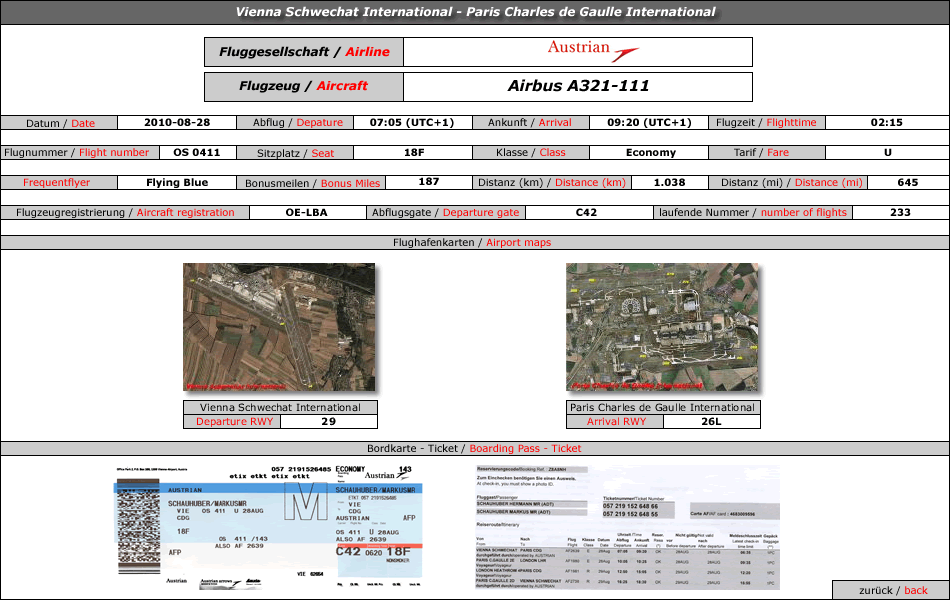Click the date value 2010-08-28
Image resolution: width=950 pixels, height=600 pixels.
(177, 122)
